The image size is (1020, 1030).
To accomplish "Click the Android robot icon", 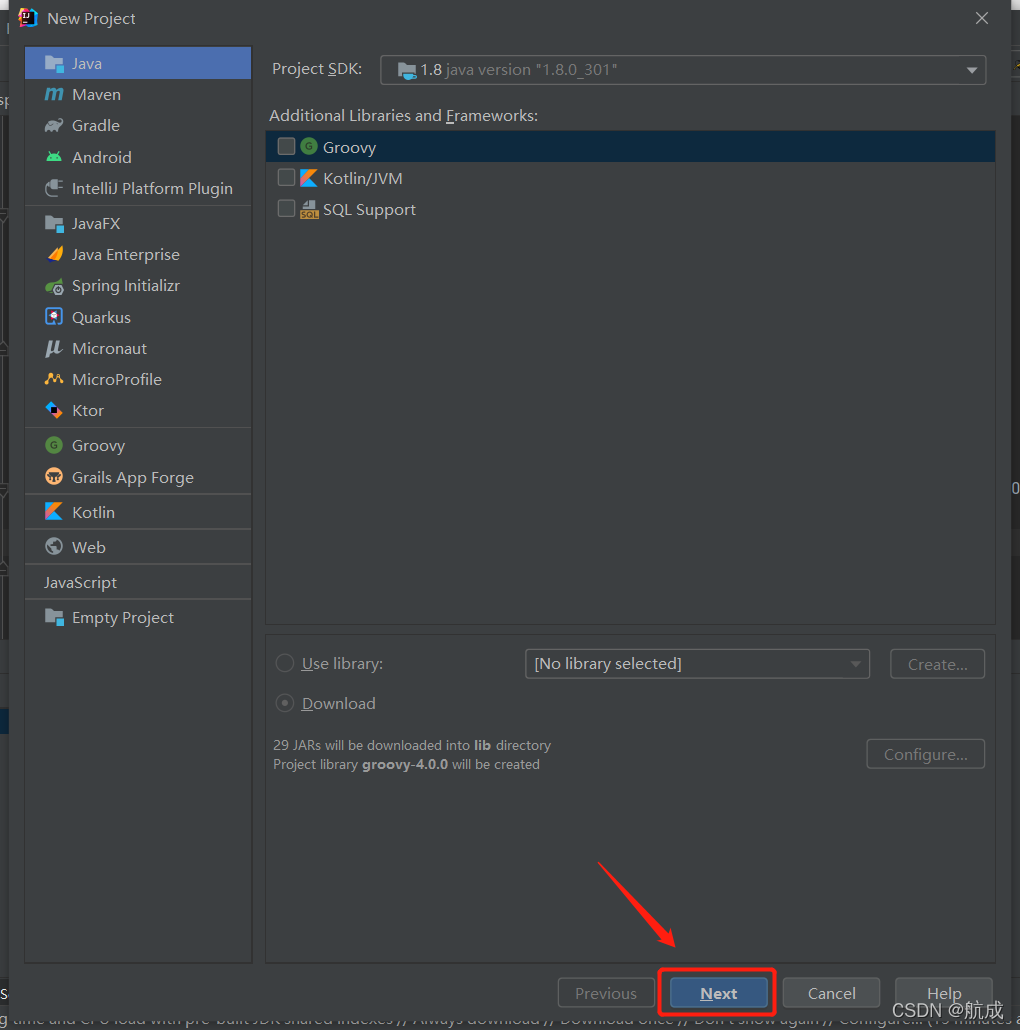I will [x=54, y=156].
